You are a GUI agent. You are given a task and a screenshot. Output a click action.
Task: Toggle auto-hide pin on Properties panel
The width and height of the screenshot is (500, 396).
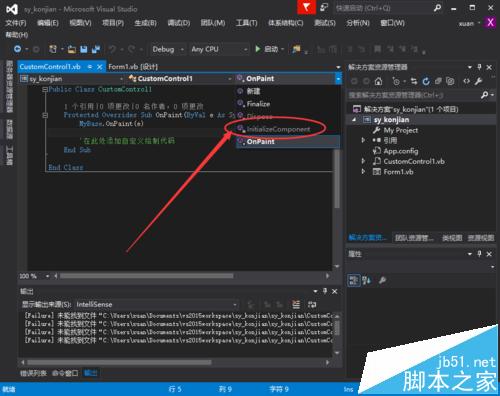pyautogui.click(x=479, y=254)
